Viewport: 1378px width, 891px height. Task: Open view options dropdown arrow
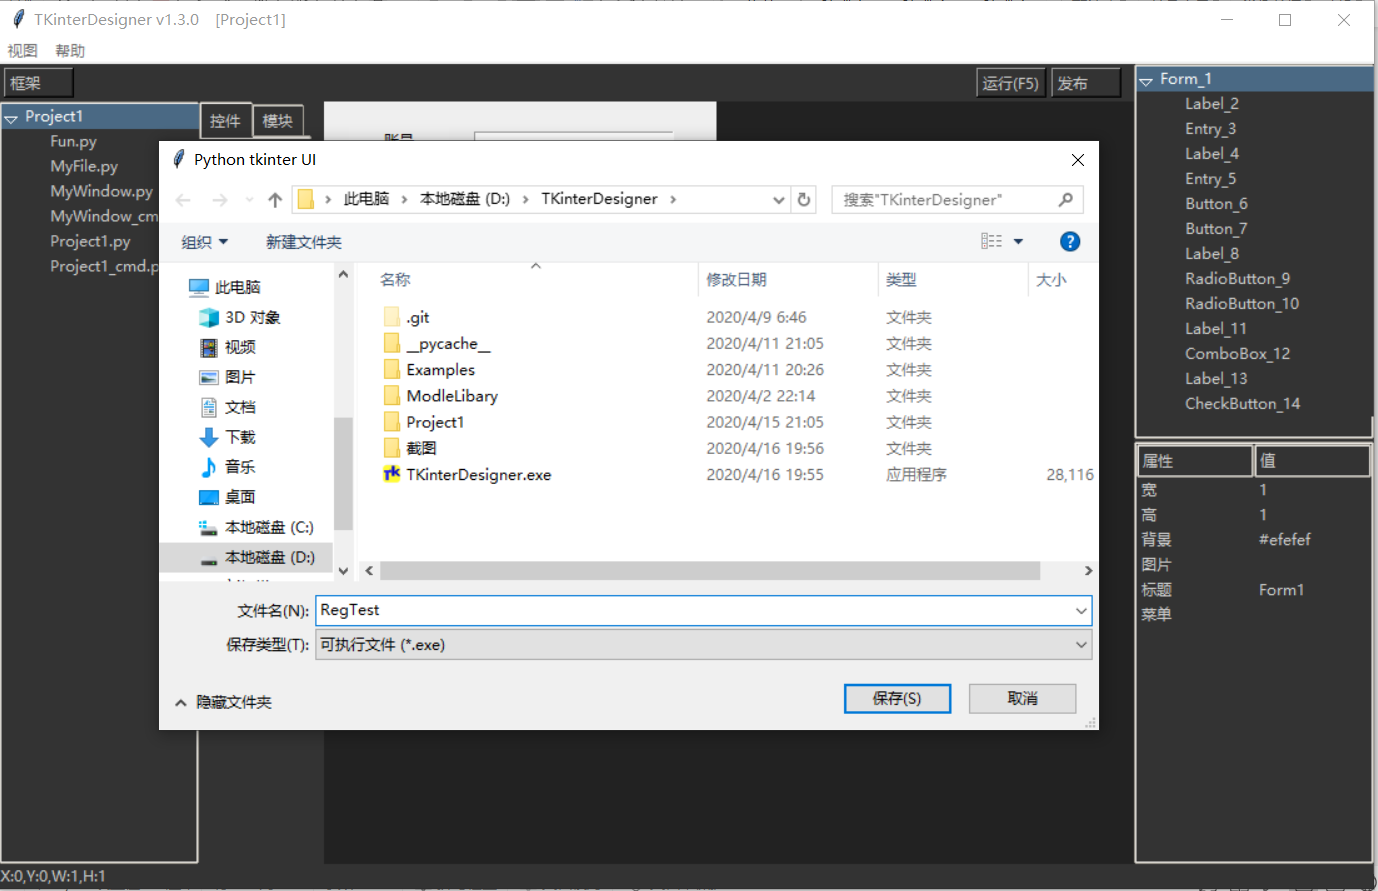[1018, 241]
